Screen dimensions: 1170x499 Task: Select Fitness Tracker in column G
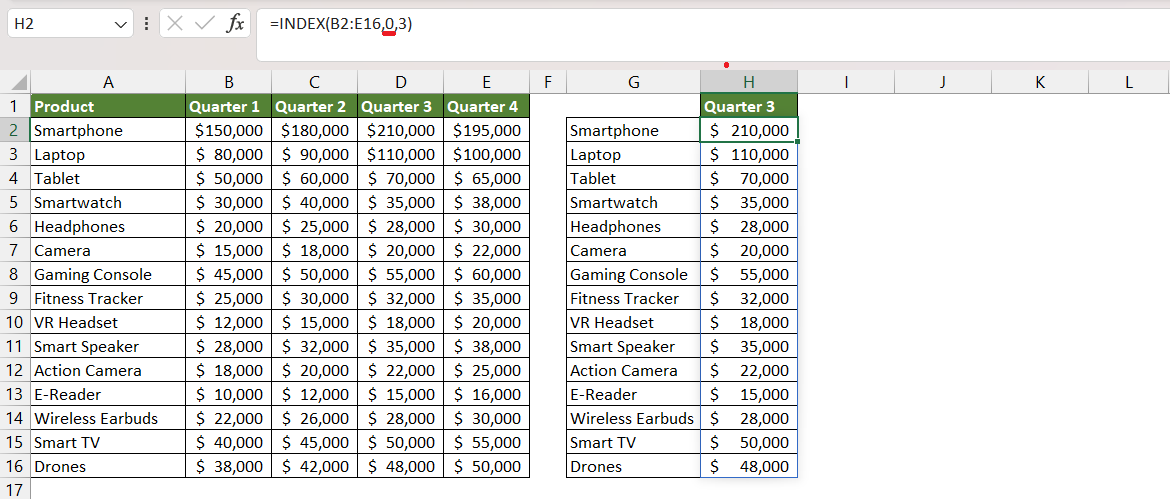[634, 298]
